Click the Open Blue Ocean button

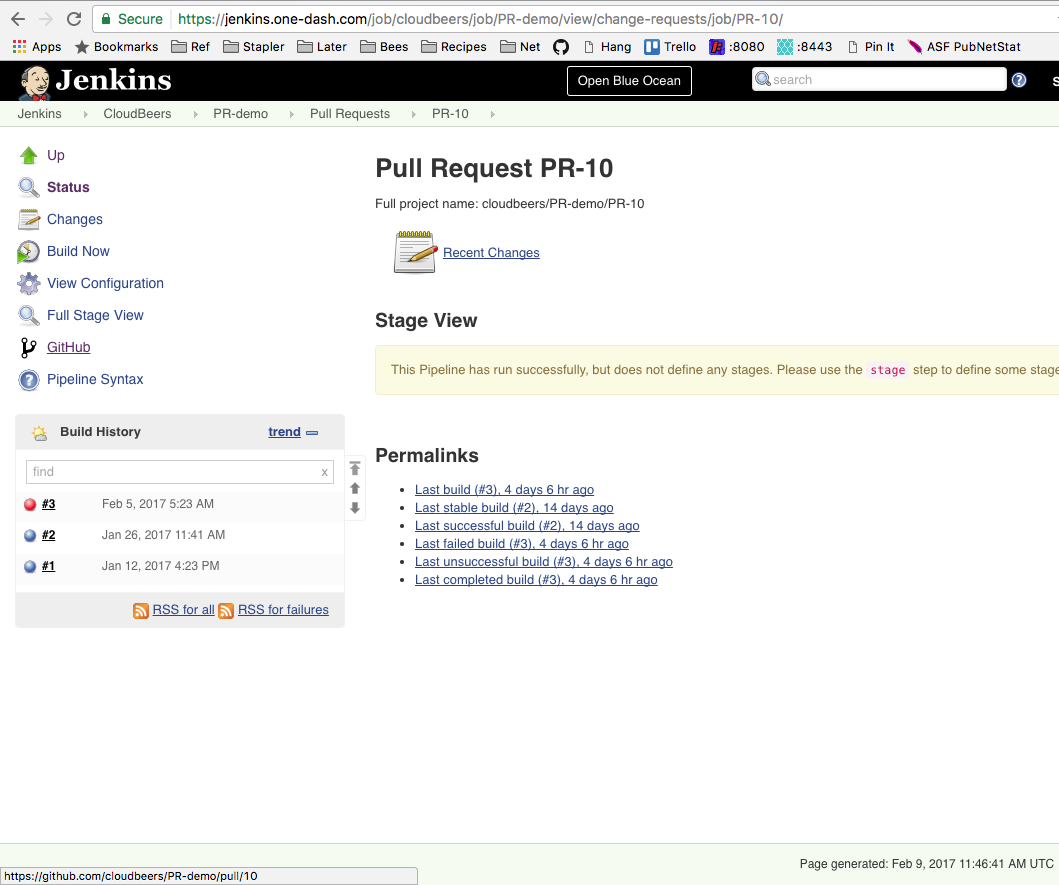coord(629,81)
